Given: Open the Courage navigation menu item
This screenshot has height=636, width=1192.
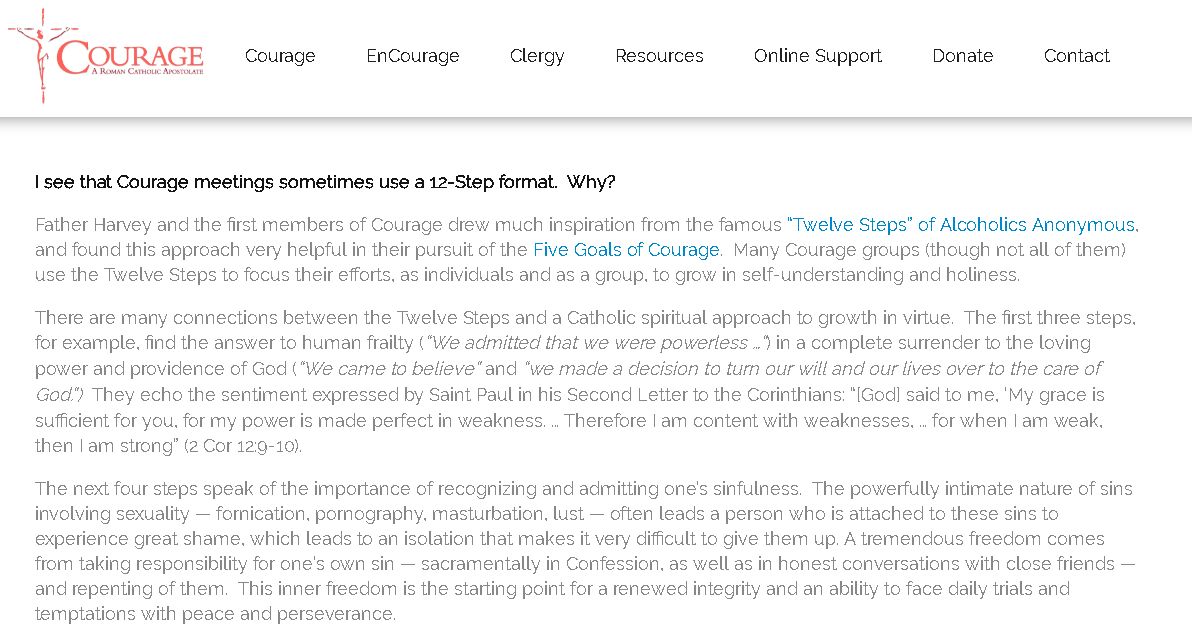Looking at the screenshot, I should click(280, 55).
